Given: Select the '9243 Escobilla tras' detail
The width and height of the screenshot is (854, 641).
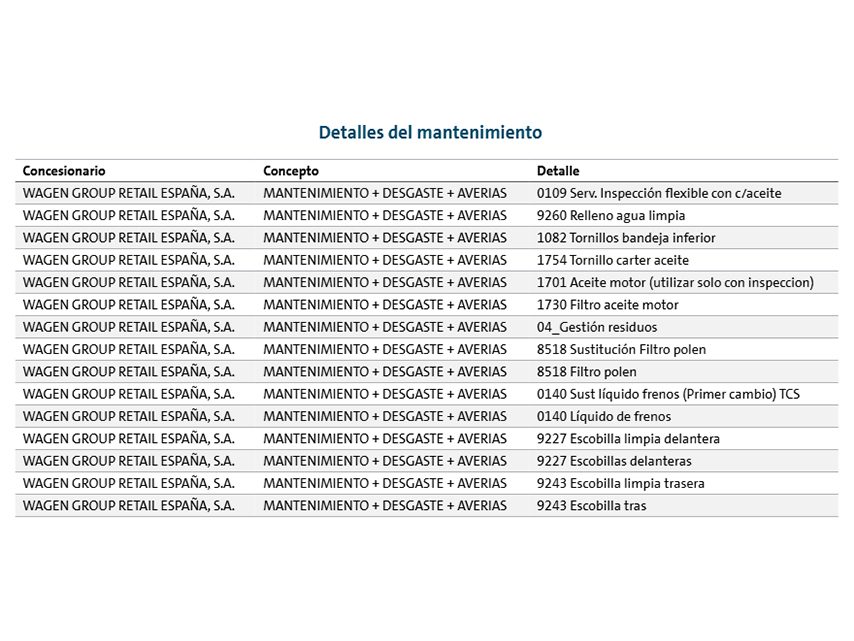Looking at the screenshot, I should [591, 505].
